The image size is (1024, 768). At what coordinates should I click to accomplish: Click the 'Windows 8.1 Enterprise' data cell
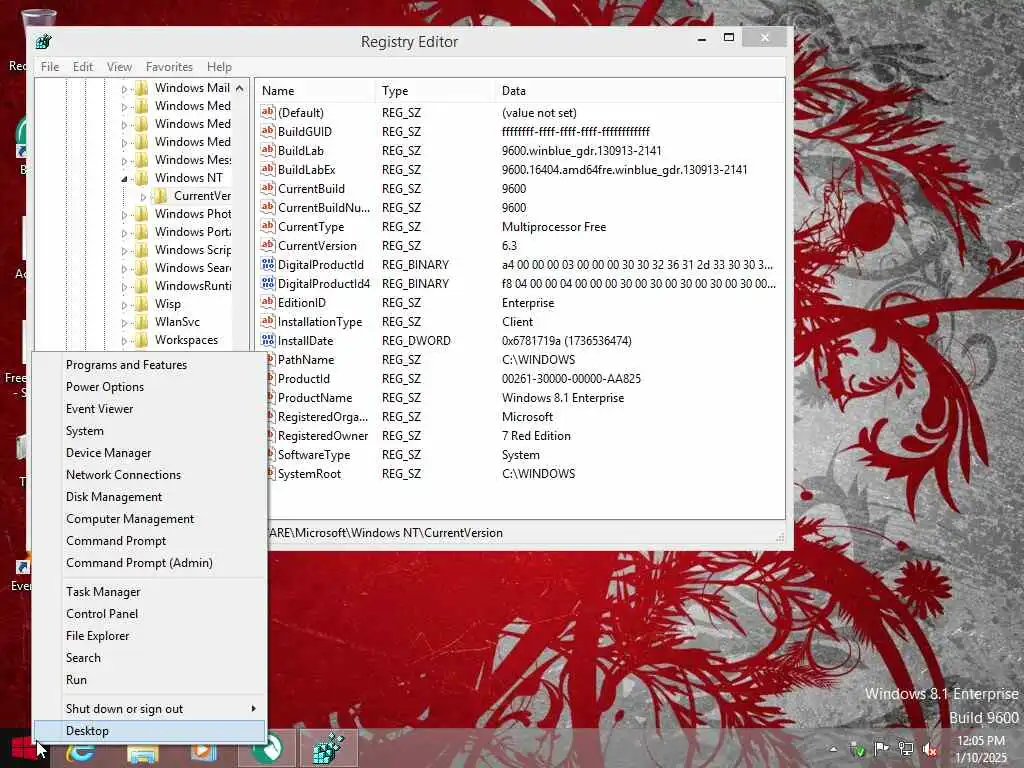pyautogui.click(x=563, y=398)
